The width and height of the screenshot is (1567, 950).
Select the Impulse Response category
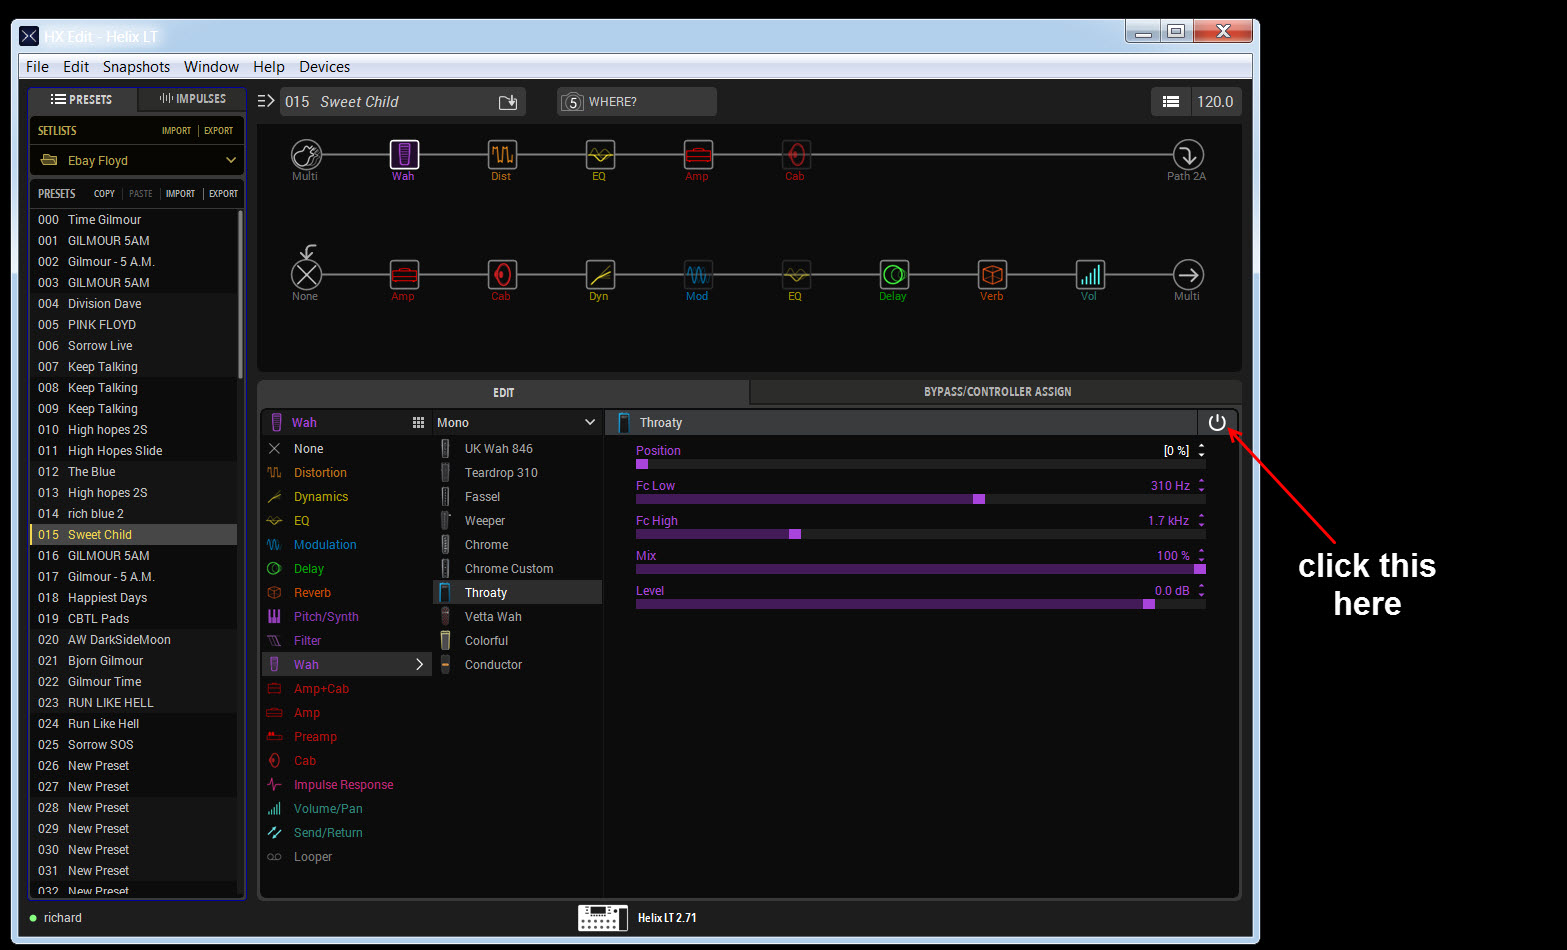(x=347, y=785)
